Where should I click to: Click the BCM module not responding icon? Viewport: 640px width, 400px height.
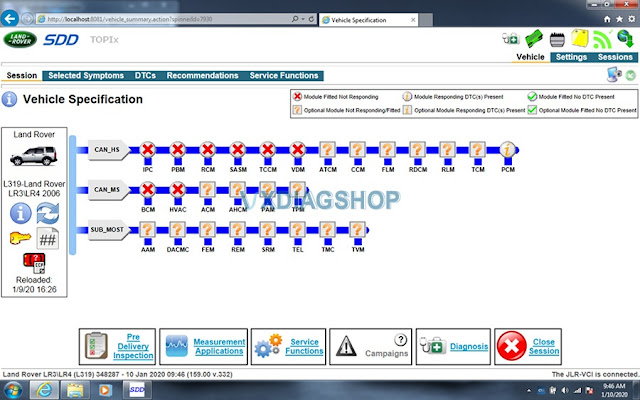148,190
